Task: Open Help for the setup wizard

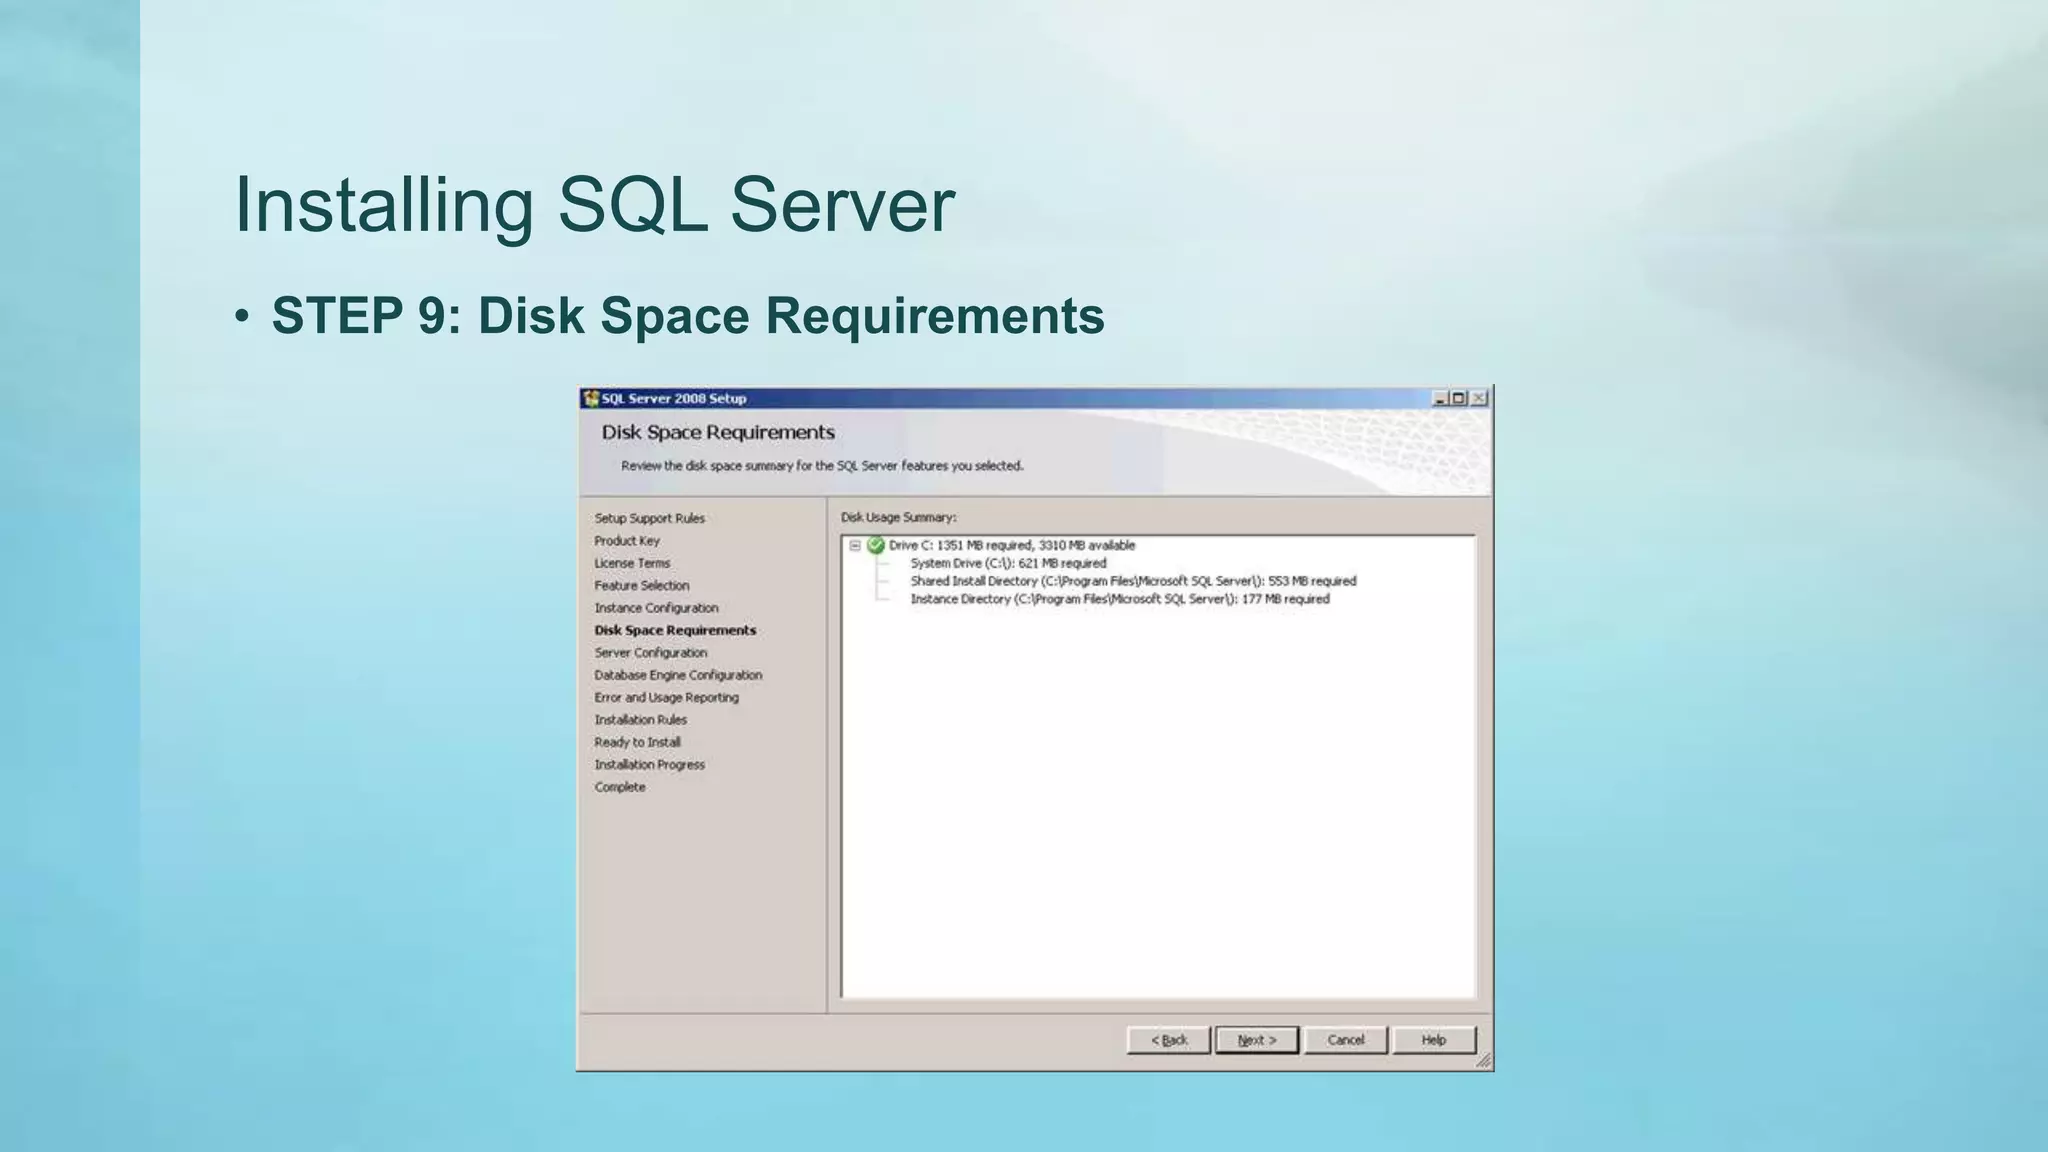Action: 1434,1040
